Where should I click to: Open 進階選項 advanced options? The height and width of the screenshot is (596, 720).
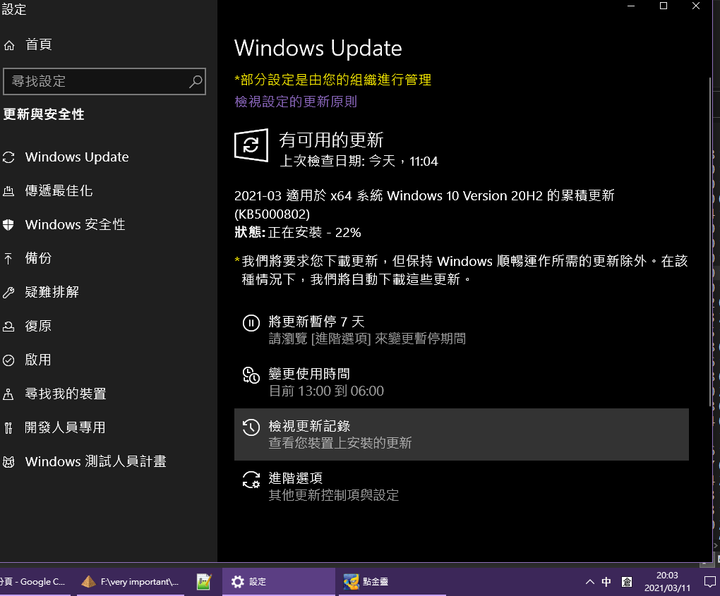[461, 487]
